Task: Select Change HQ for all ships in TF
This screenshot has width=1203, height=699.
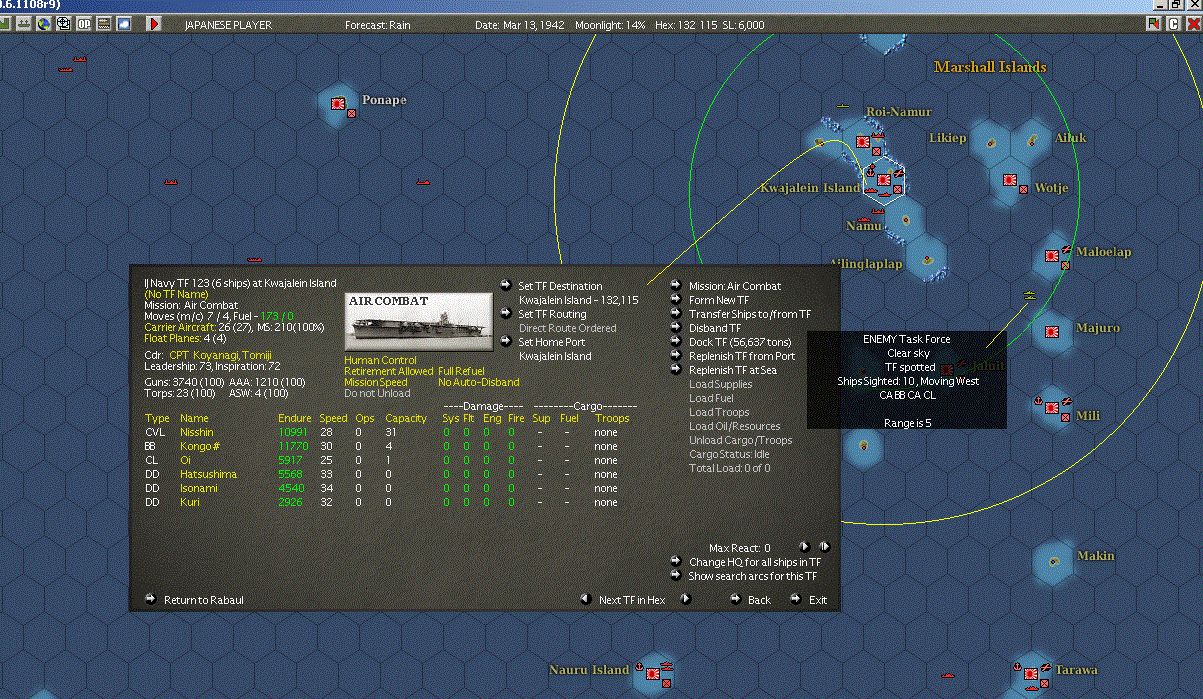Action: point(754,562)
